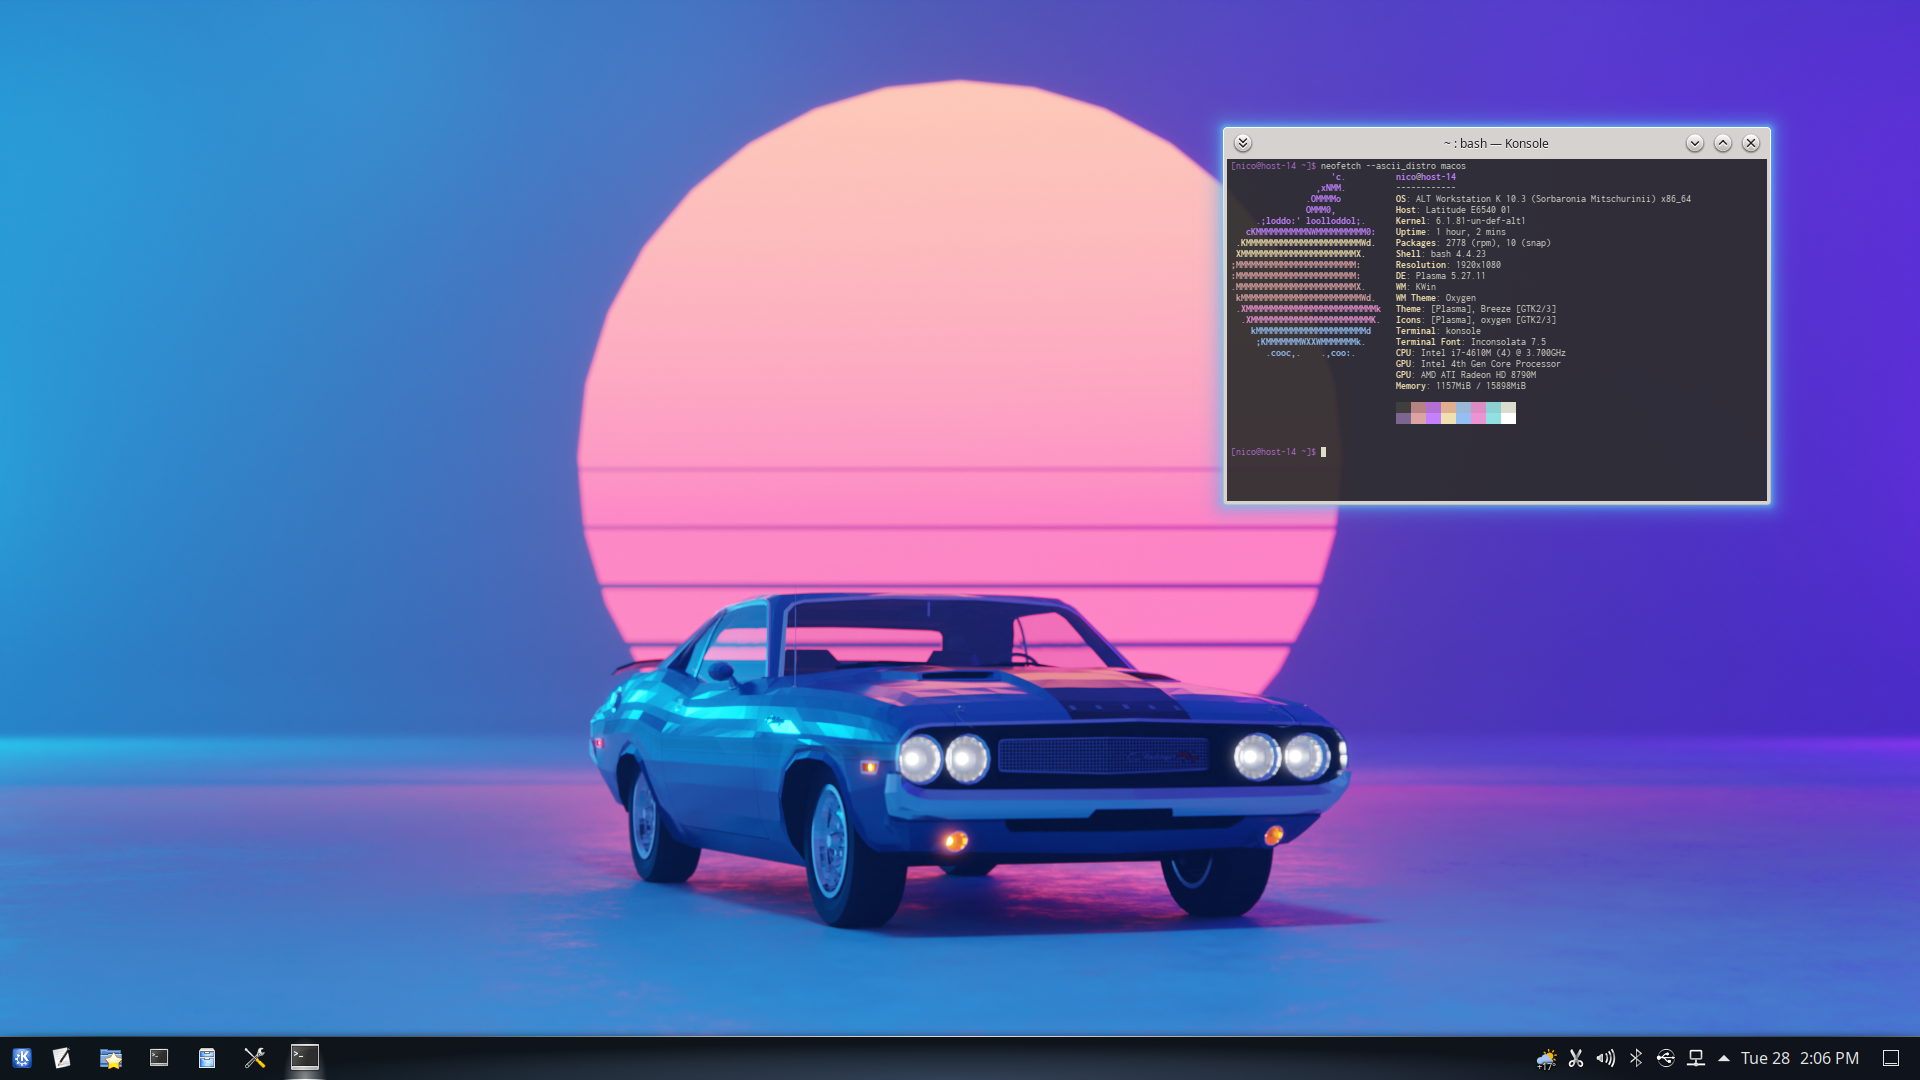Expand hidden system tray icons arrow
The width and height of the screenshot is (1920, 1080).
(x=1724, y=1058)
